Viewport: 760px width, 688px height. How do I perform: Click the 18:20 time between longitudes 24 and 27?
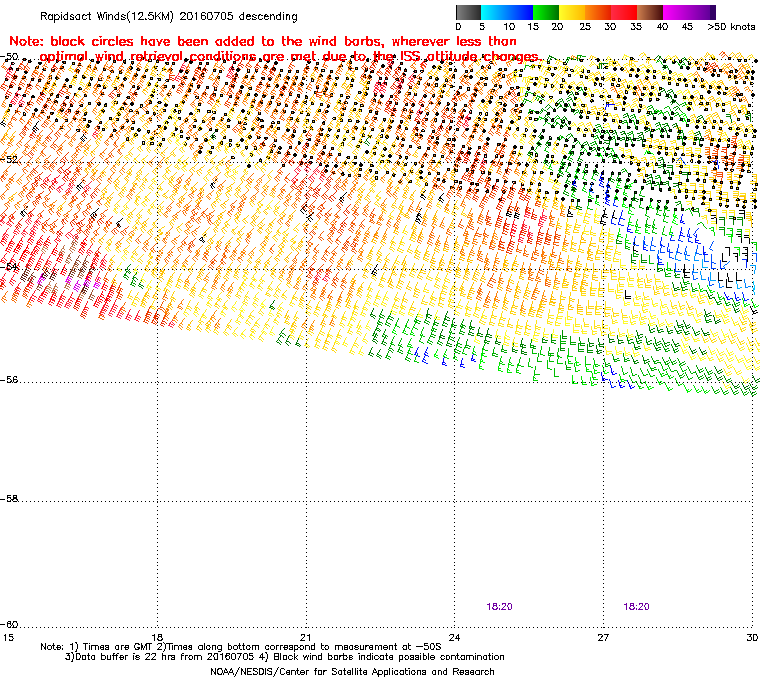(x=499, y=607)
